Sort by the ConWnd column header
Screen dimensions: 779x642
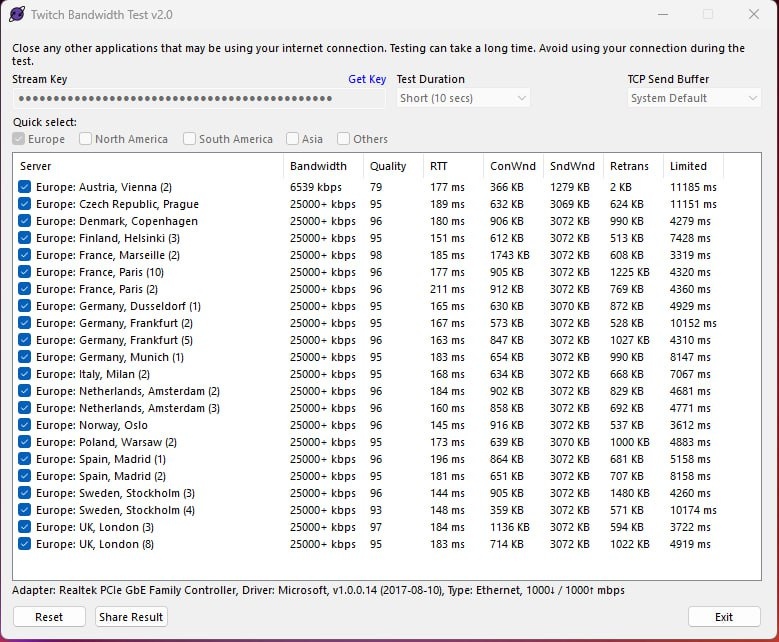tap(514, 166)
